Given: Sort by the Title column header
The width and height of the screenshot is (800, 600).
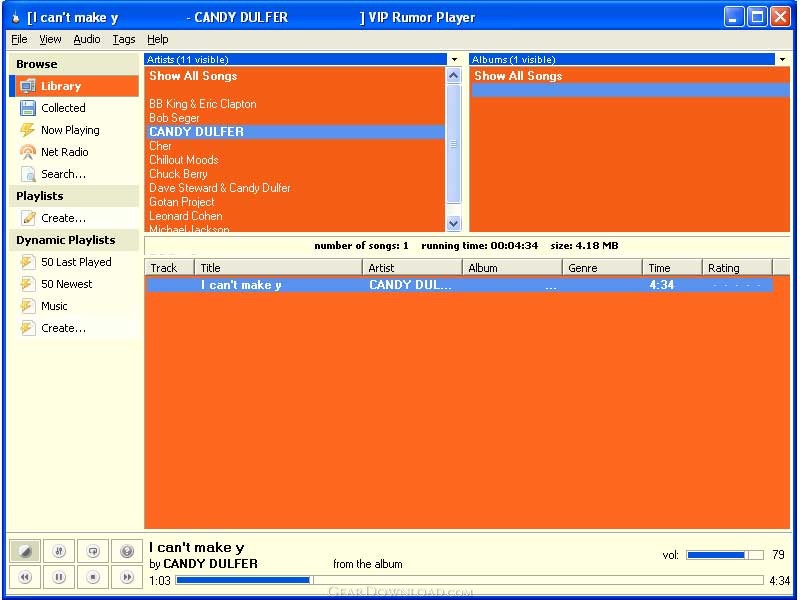Looking at the screenshot, I should coord(279,267).
